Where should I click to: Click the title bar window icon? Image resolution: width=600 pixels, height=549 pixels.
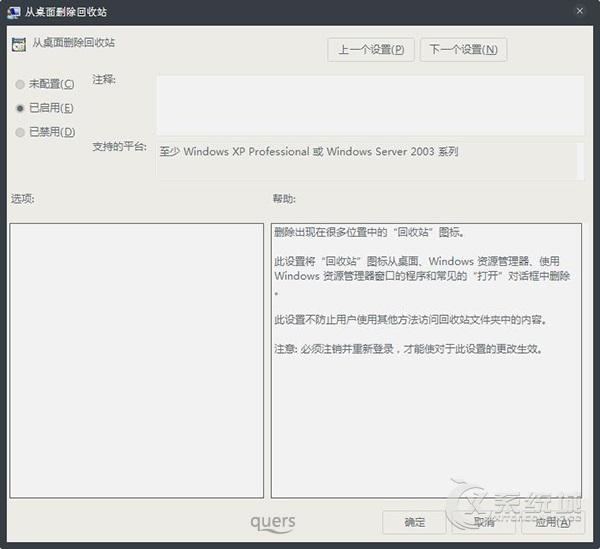13,12
